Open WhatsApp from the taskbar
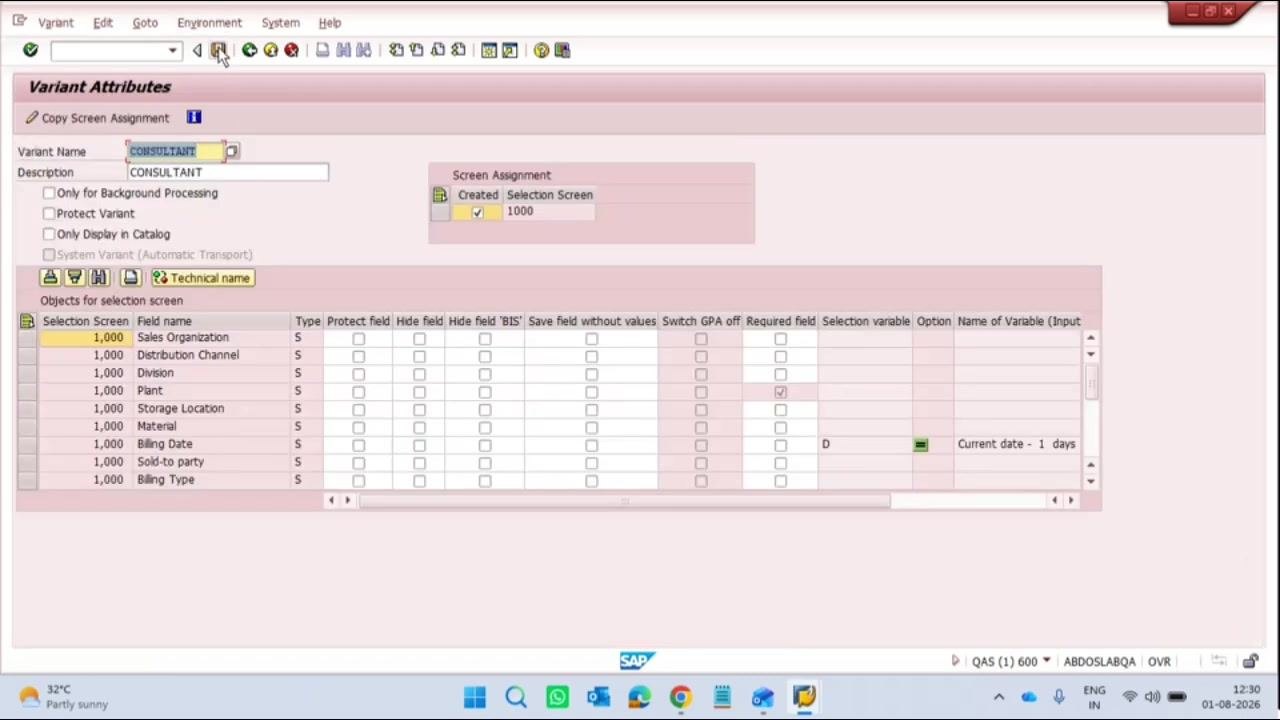1280x720 pixels. click(x=557, y=697)
